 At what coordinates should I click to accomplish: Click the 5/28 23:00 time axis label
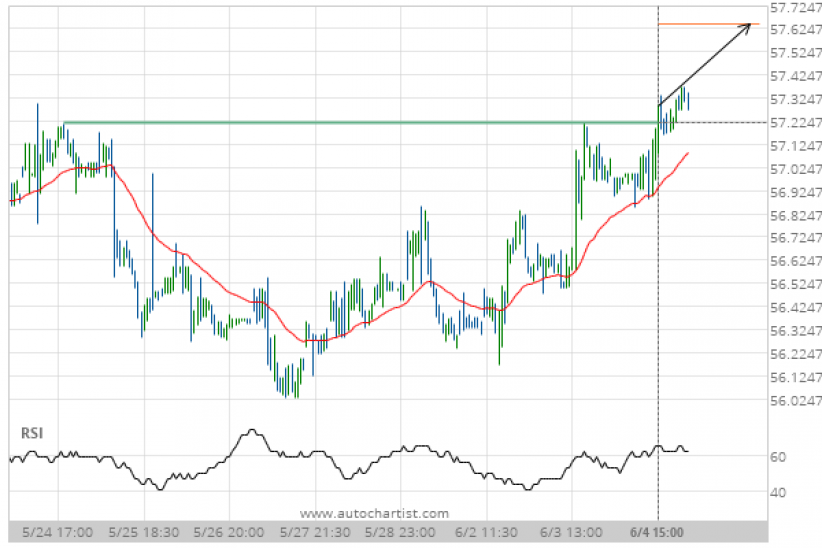pyautogui.click(x=400, y=533)
